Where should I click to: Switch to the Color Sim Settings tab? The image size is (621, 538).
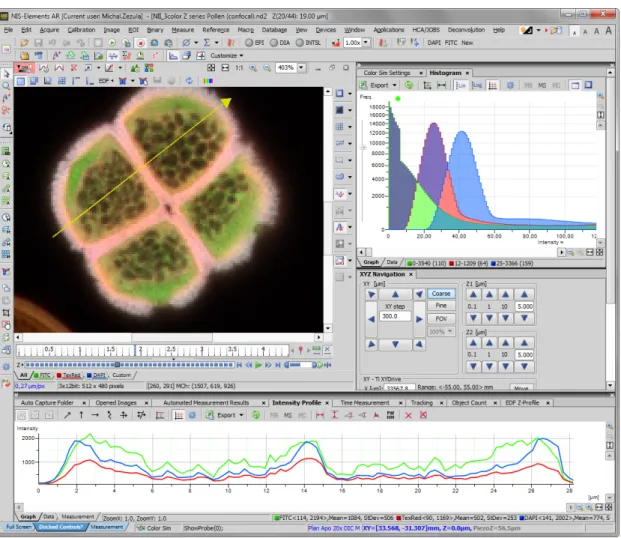(x=387, y=73)
